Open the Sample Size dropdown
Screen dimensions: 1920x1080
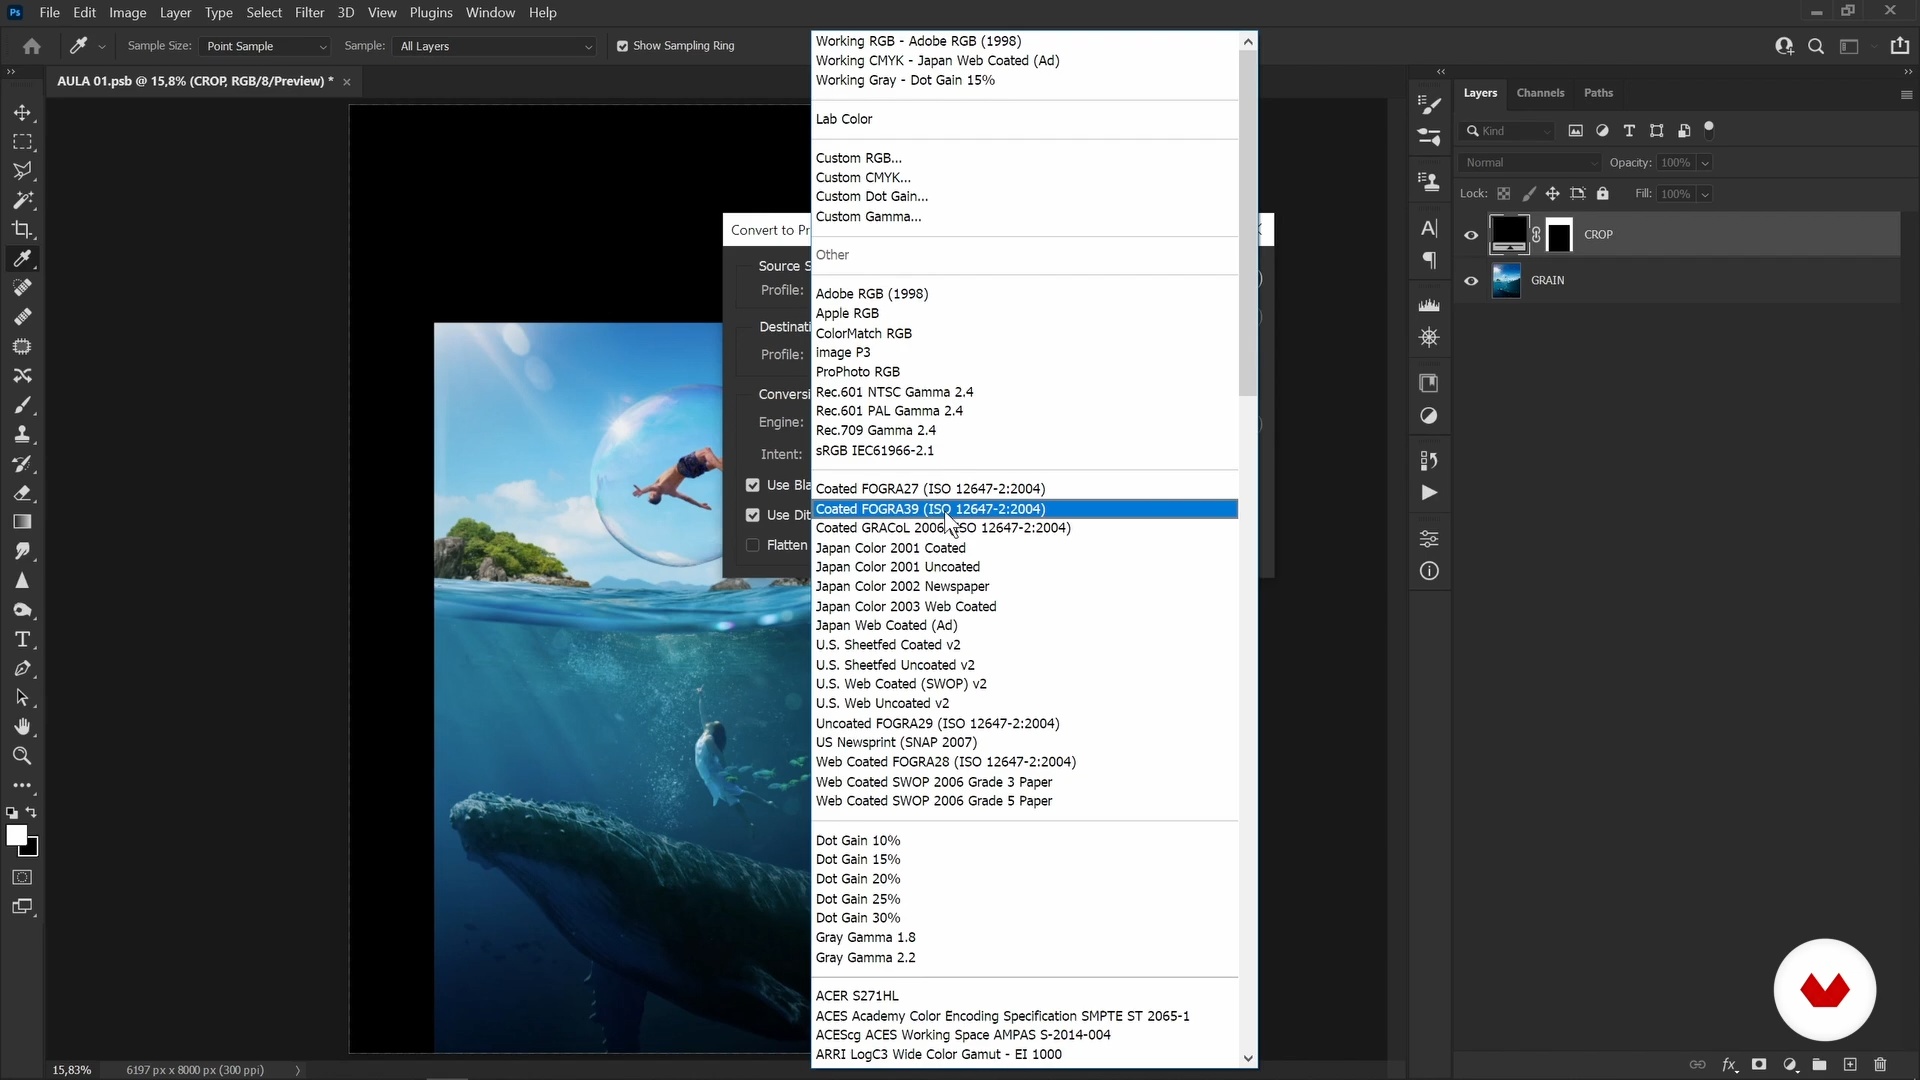(x=266, y=46)
